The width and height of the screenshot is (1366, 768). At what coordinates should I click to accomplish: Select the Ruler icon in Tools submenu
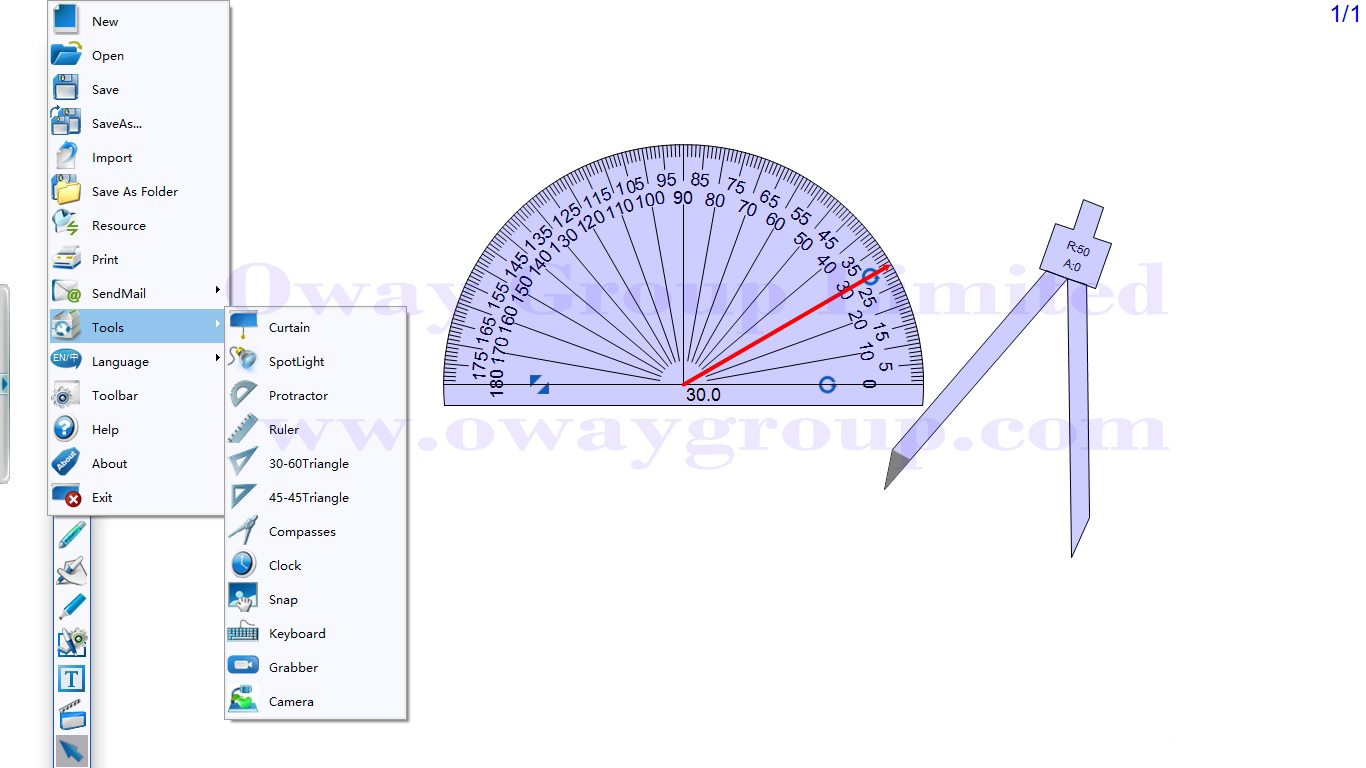click(x=243, y=429)
